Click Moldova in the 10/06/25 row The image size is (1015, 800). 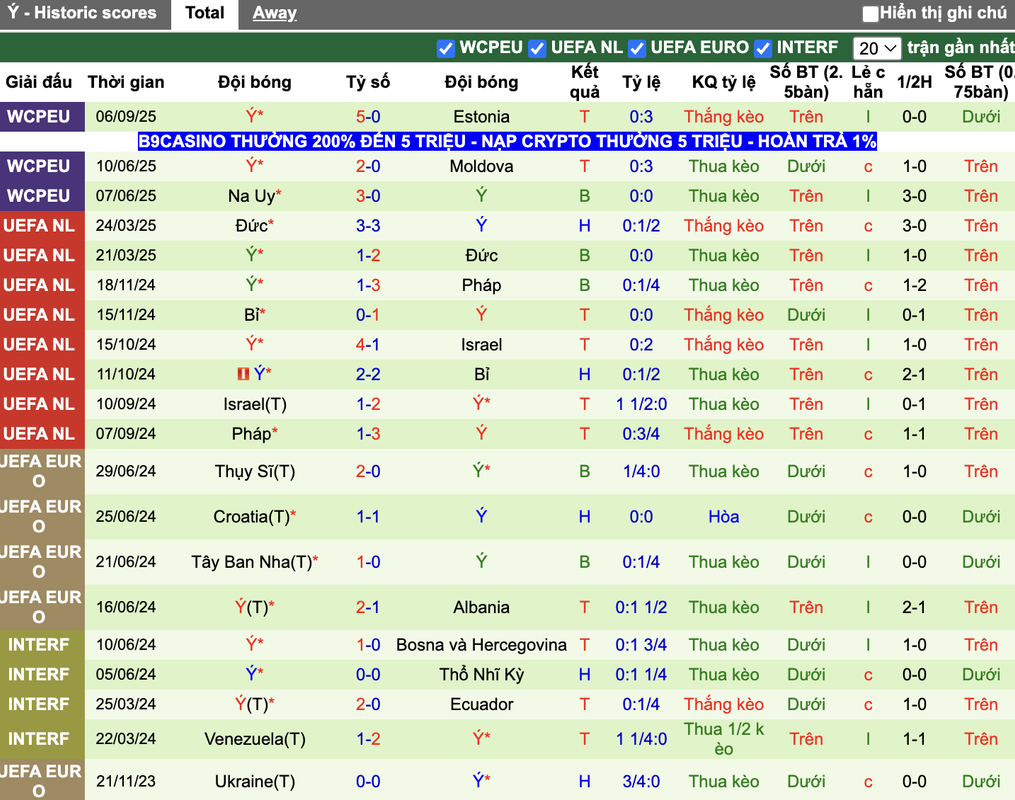tap(481, 166)
